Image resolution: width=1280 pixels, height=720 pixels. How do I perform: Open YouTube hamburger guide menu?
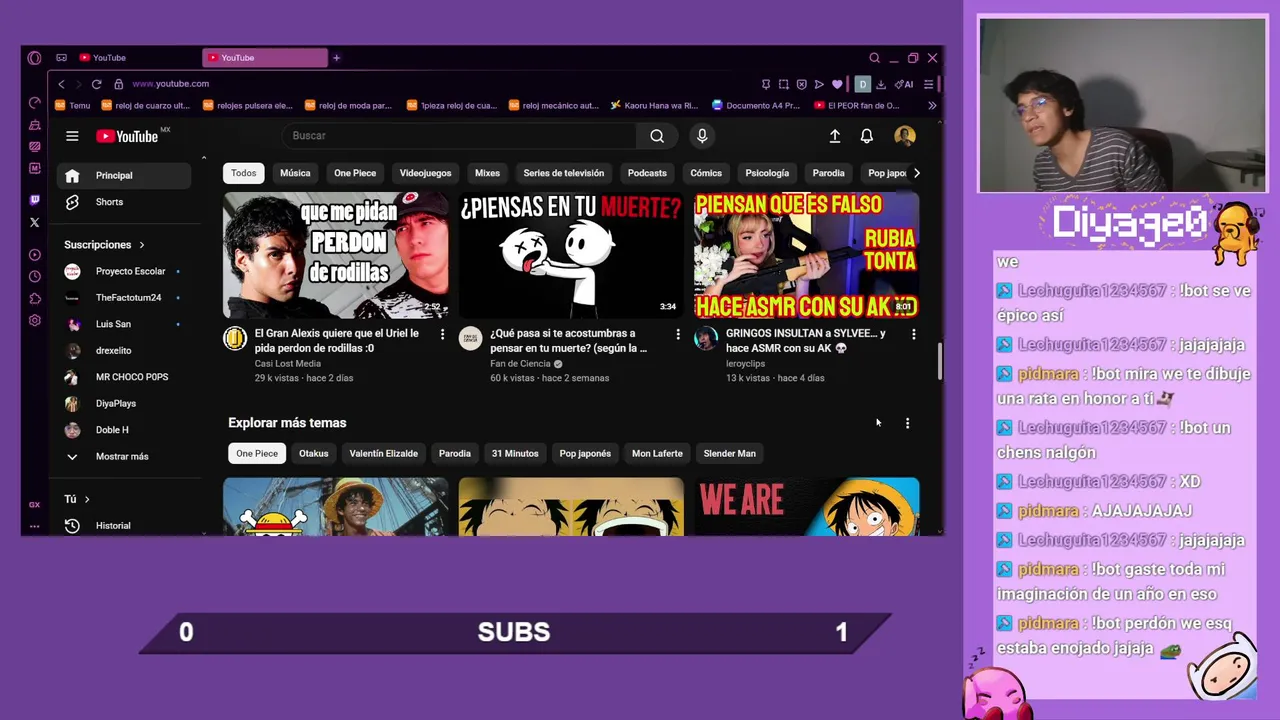[72, 136]
